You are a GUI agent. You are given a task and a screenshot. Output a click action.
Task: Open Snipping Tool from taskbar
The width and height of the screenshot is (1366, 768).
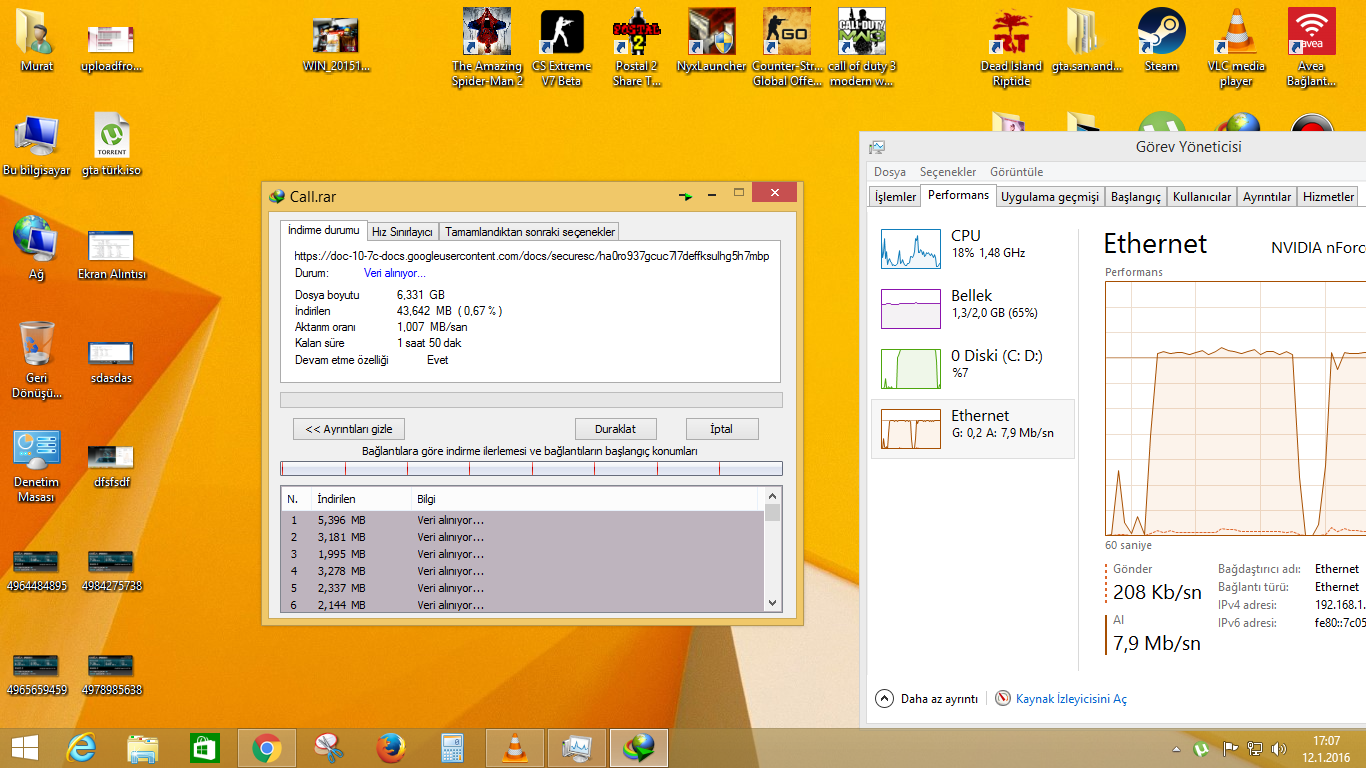pos(329,748)
